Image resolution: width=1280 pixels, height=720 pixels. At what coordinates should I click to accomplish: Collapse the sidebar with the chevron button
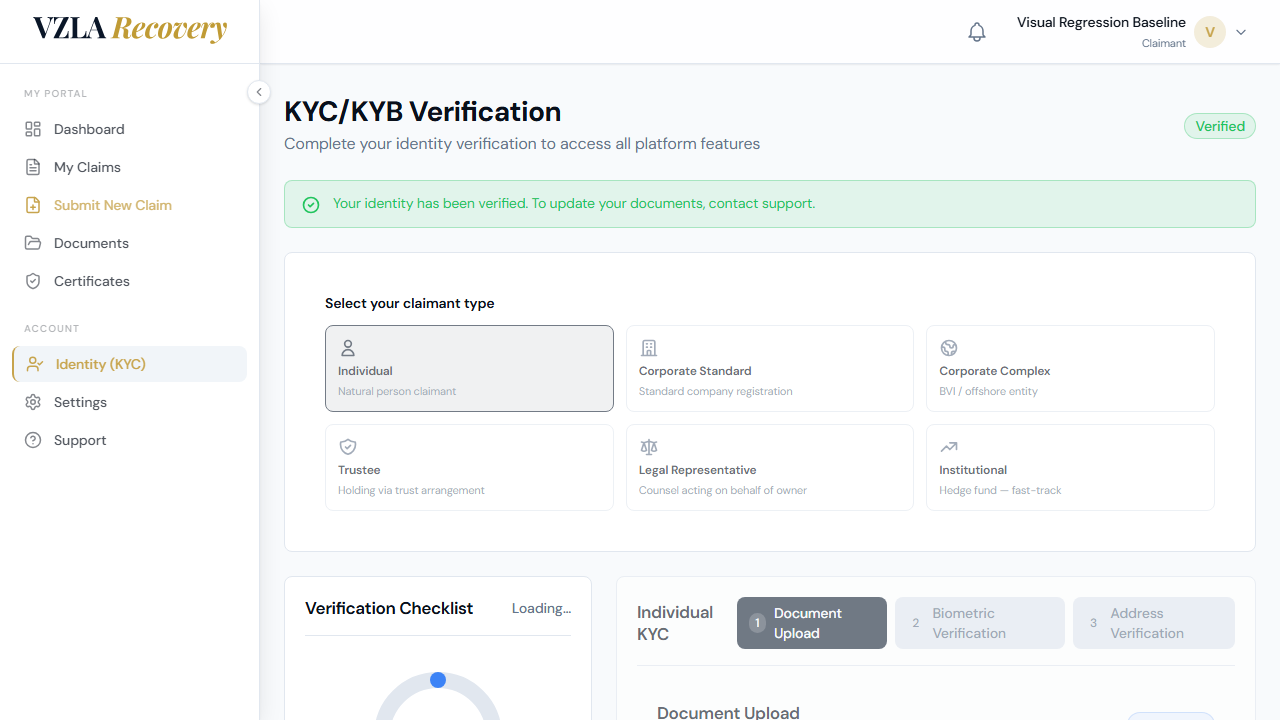(x=259, y=92)
